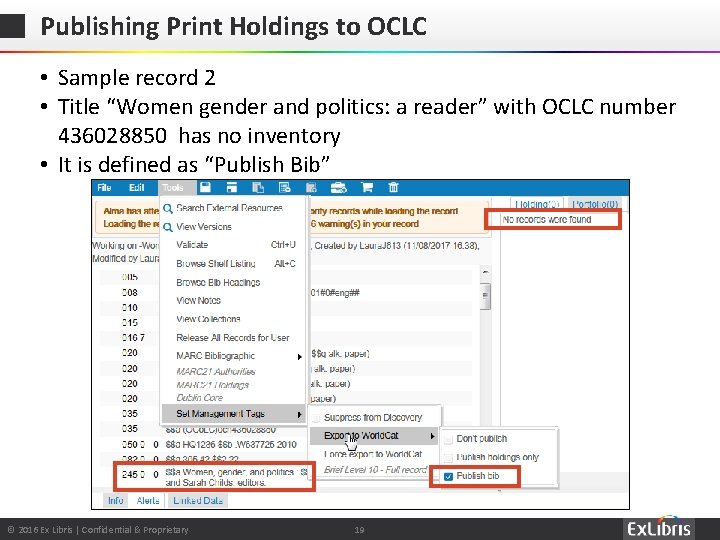The height and width of the screenshot is (540, 720).
Task: Click the split editor layout icon
Action: [x=231, y=187]
